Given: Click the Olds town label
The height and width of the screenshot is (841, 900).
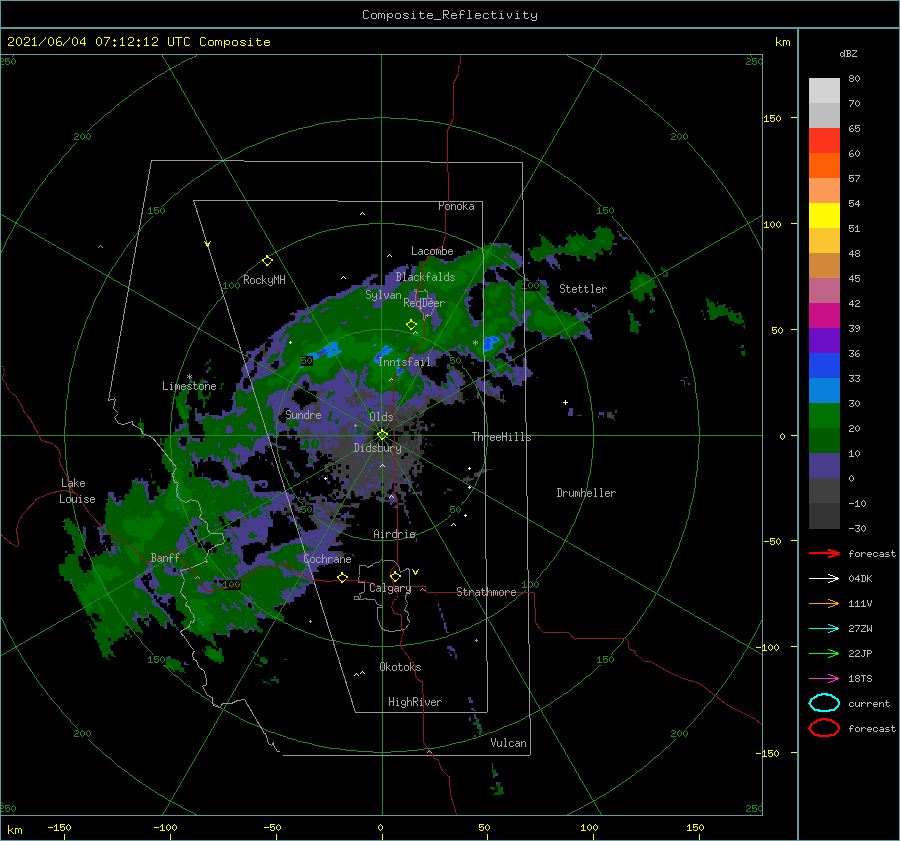Looking at the screenshot, I should 381,417.
